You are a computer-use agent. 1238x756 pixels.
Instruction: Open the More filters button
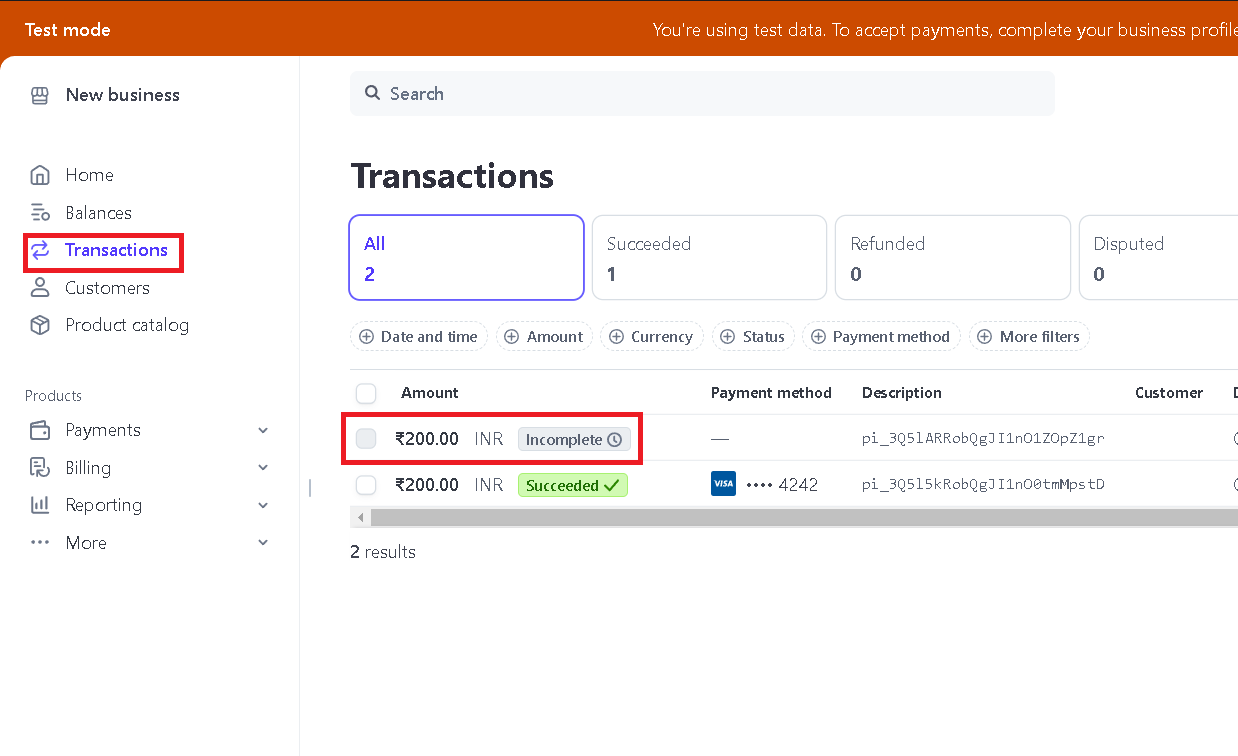(1029, 337)
